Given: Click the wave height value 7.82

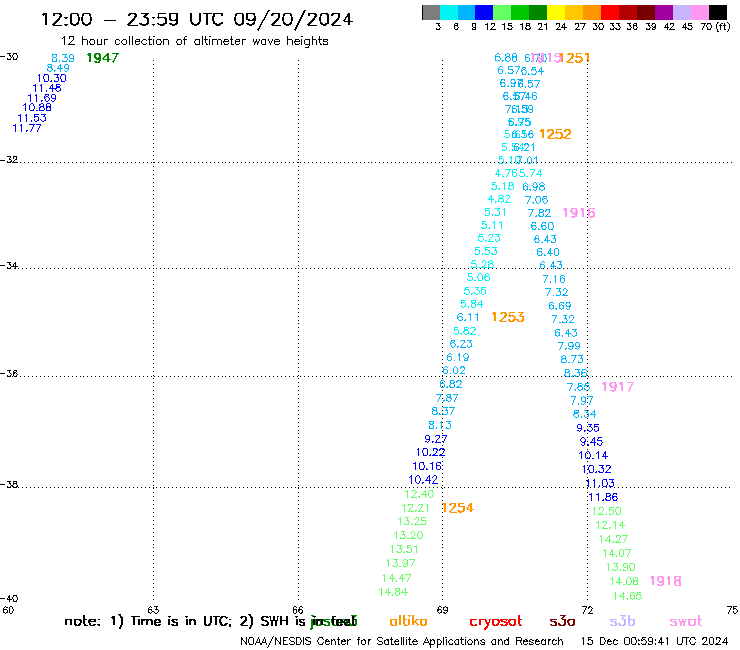Looking at the screenshot, I should click(x=539, y=213).
